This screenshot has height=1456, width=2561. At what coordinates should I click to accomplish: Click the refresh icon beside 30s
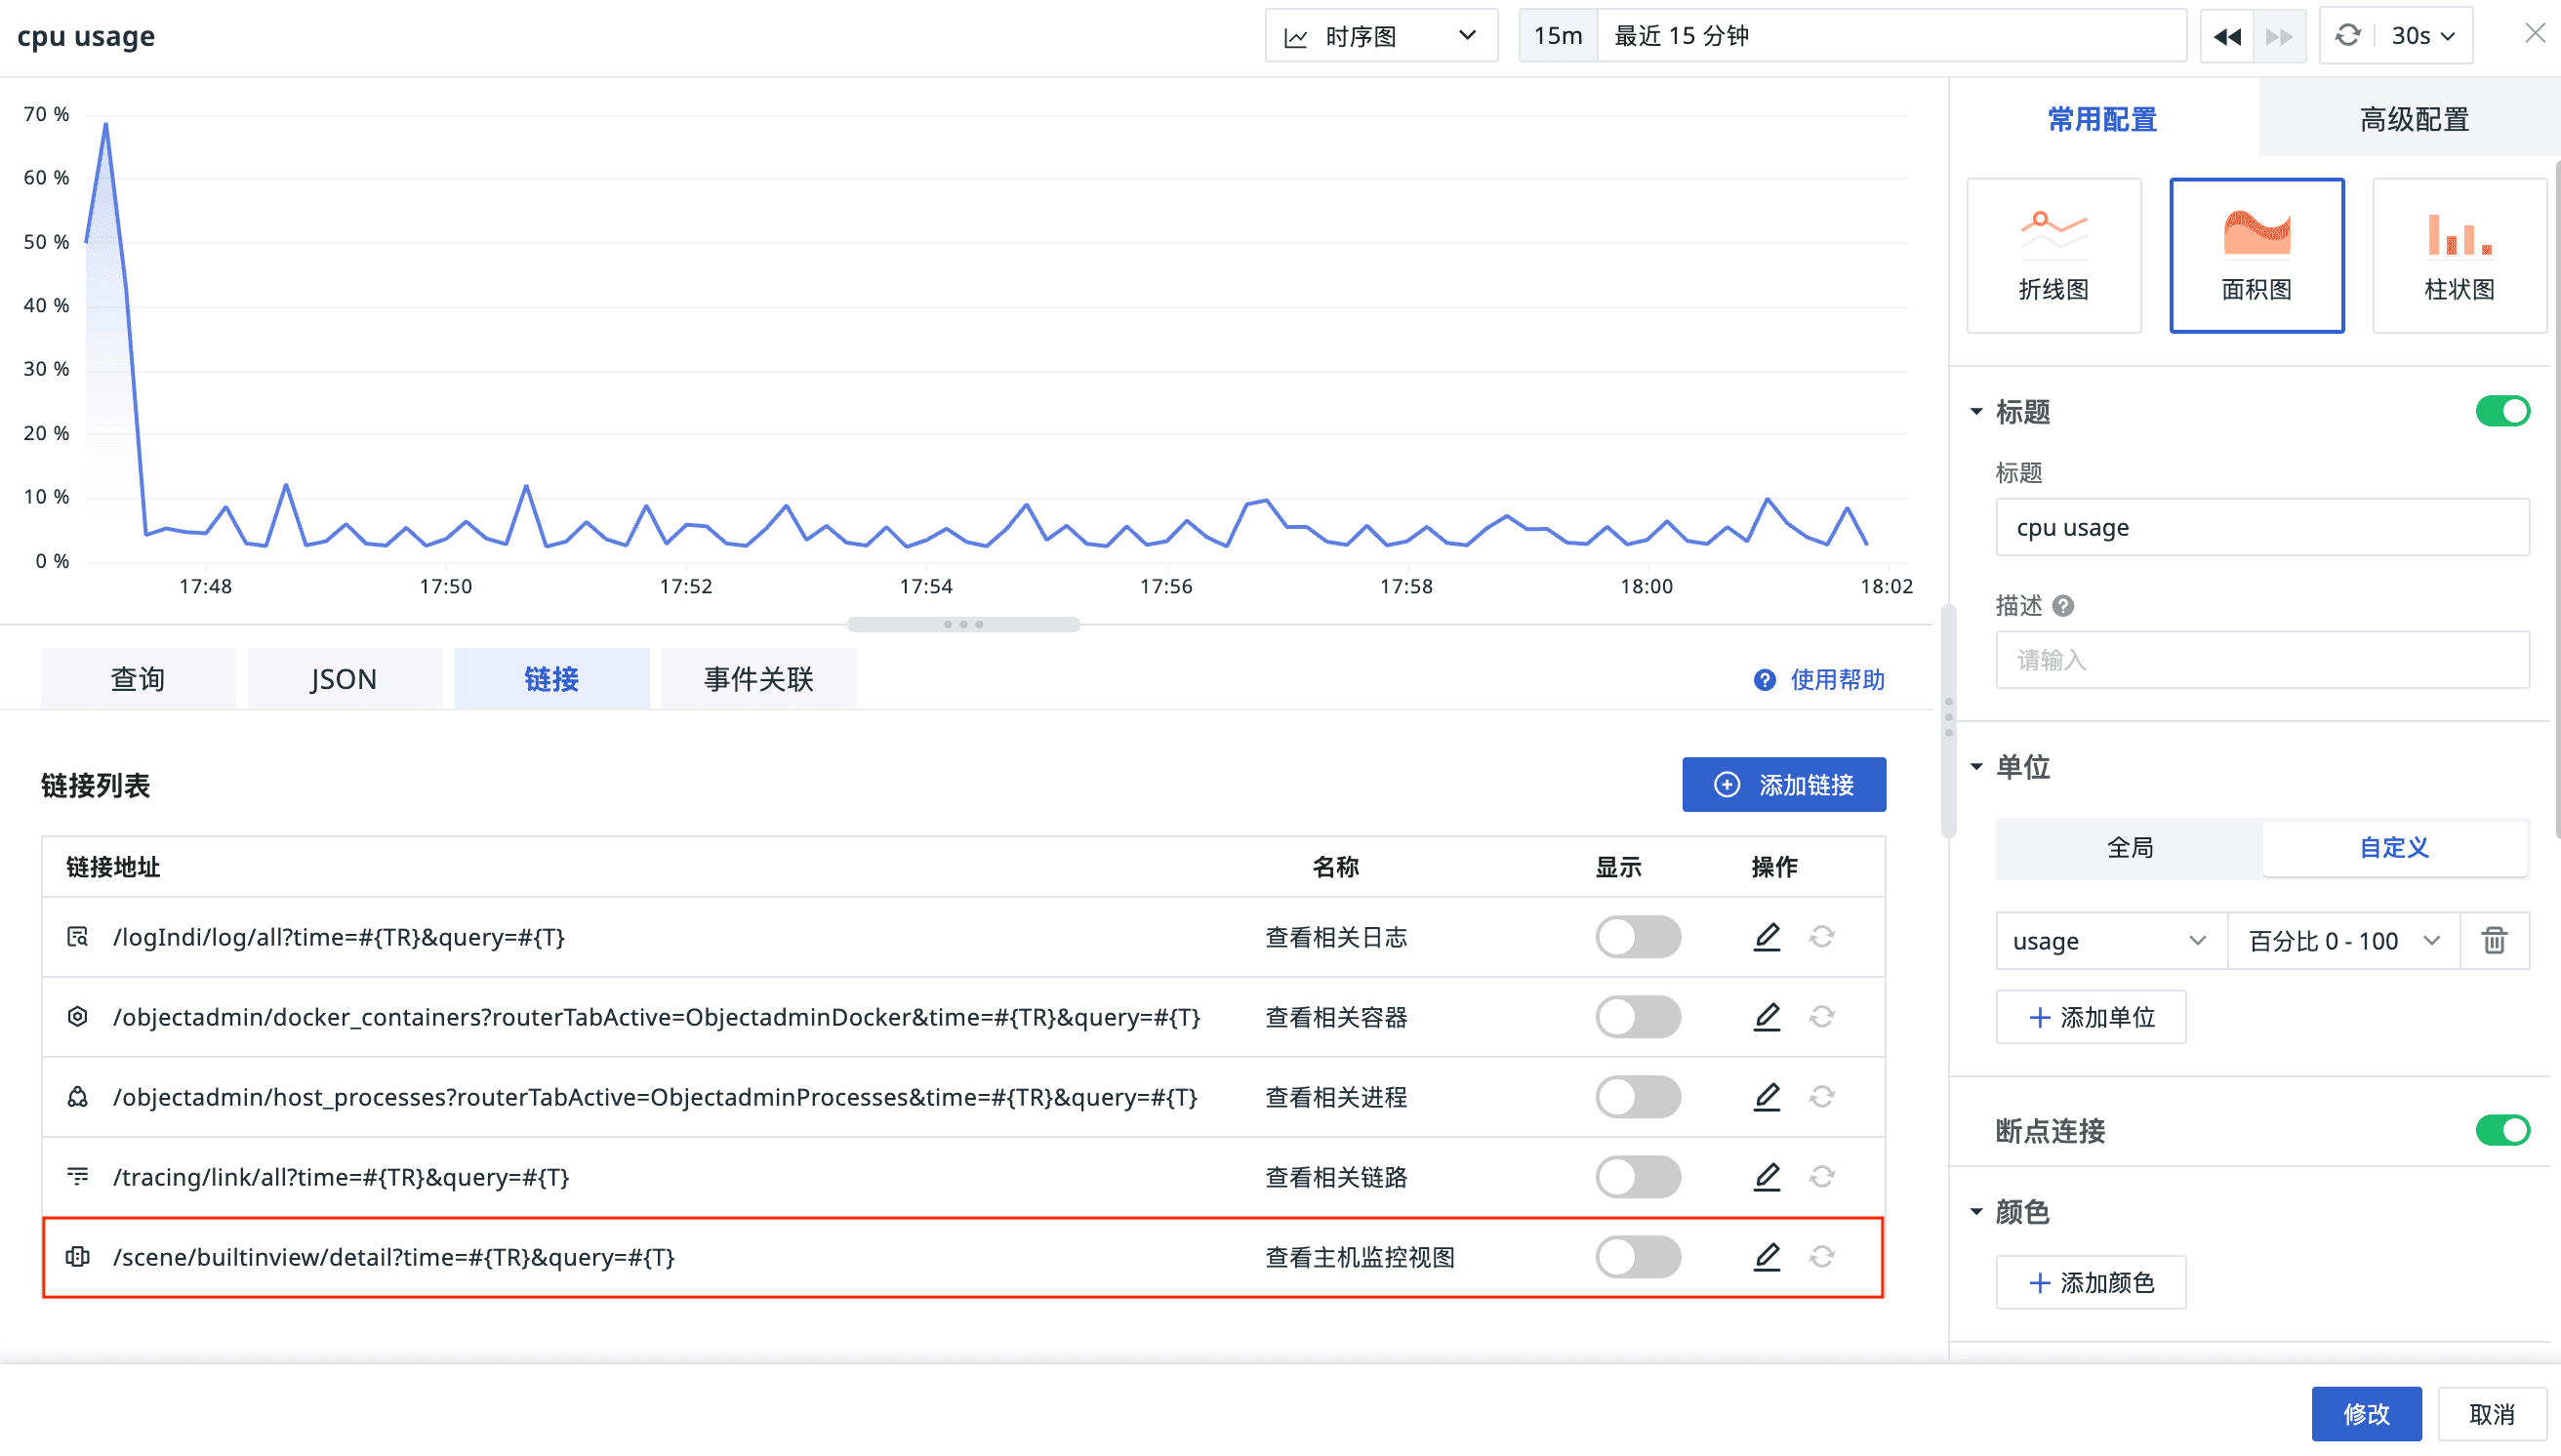(x=2347, y=36)
